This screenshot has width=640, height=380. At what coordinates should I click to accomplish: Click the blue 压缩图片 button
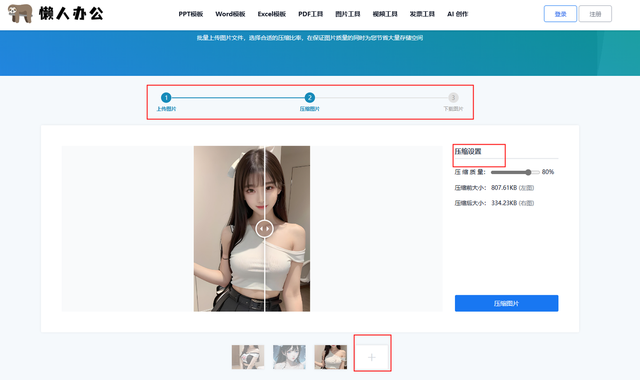click(507, 303)
